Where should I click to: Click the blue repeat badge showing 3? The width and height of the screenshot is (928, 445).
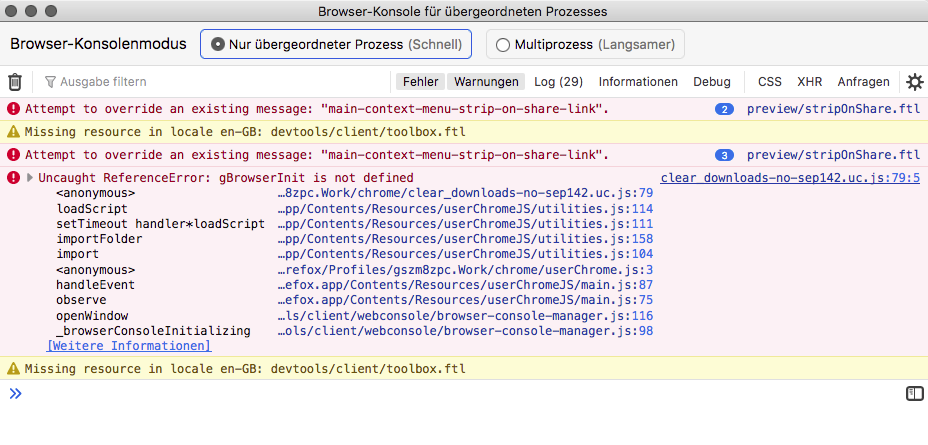[x=725, y=155]
